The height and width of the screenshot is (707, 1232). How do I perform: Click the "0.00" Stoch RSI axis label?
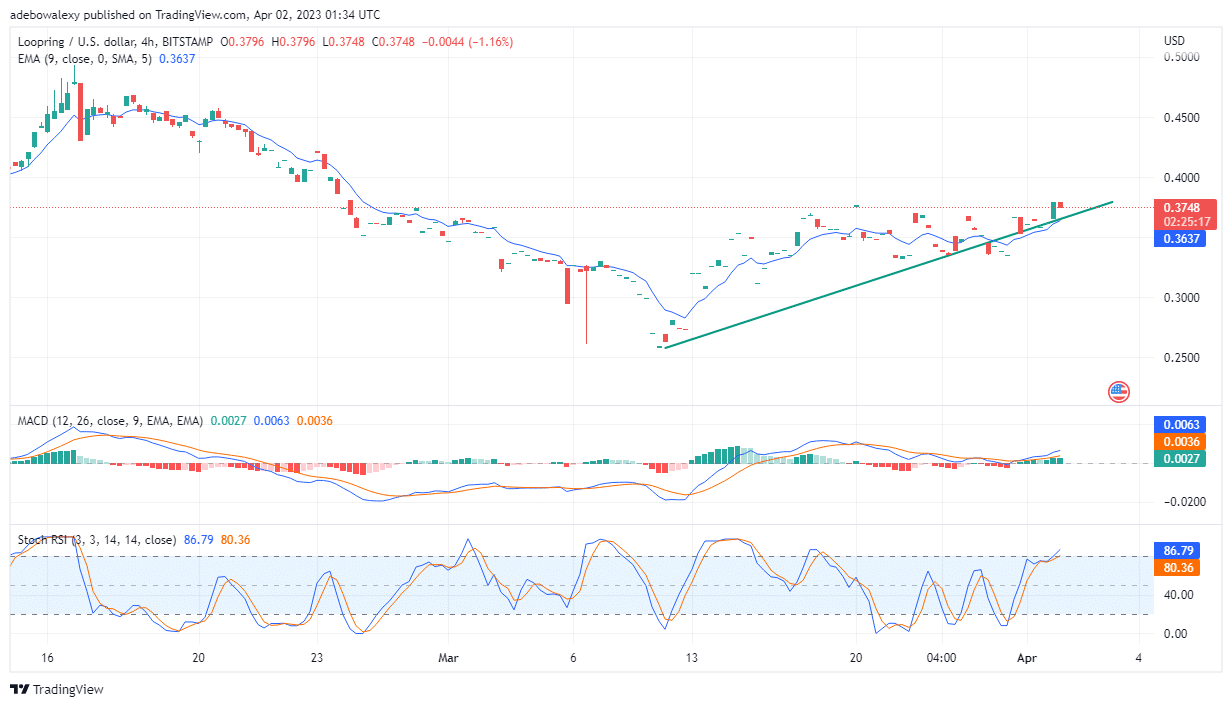coord(1175,633)
